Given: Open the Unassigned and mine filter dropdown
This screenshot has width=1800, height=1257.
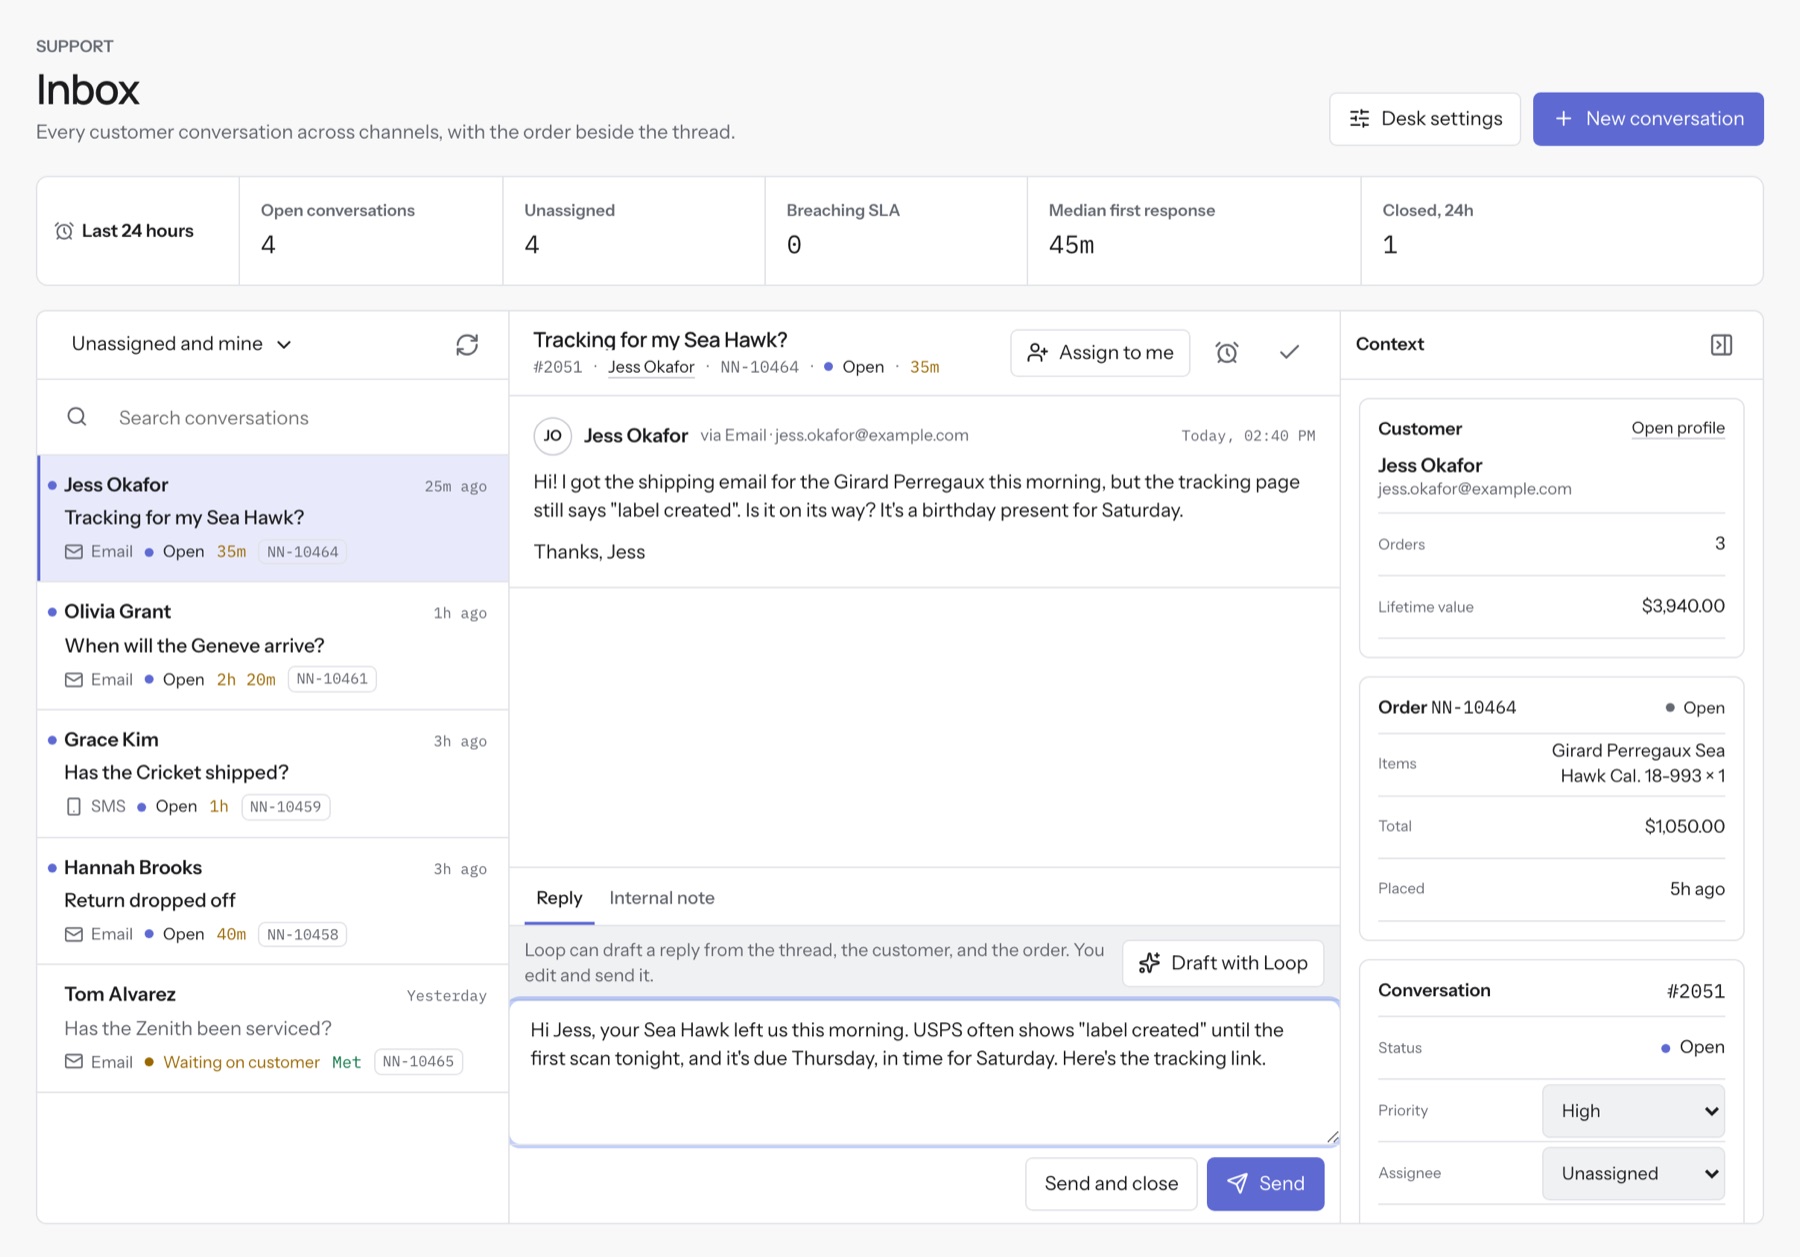Looking at the screenshot, I should (x=181, y=344).
